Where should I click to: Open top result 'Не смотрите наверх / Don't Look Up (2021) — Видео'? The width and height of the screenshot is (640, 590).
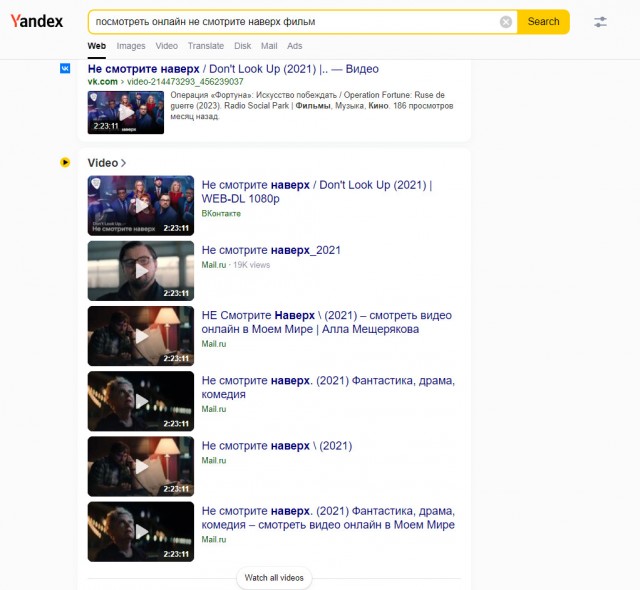pos(233,69)
